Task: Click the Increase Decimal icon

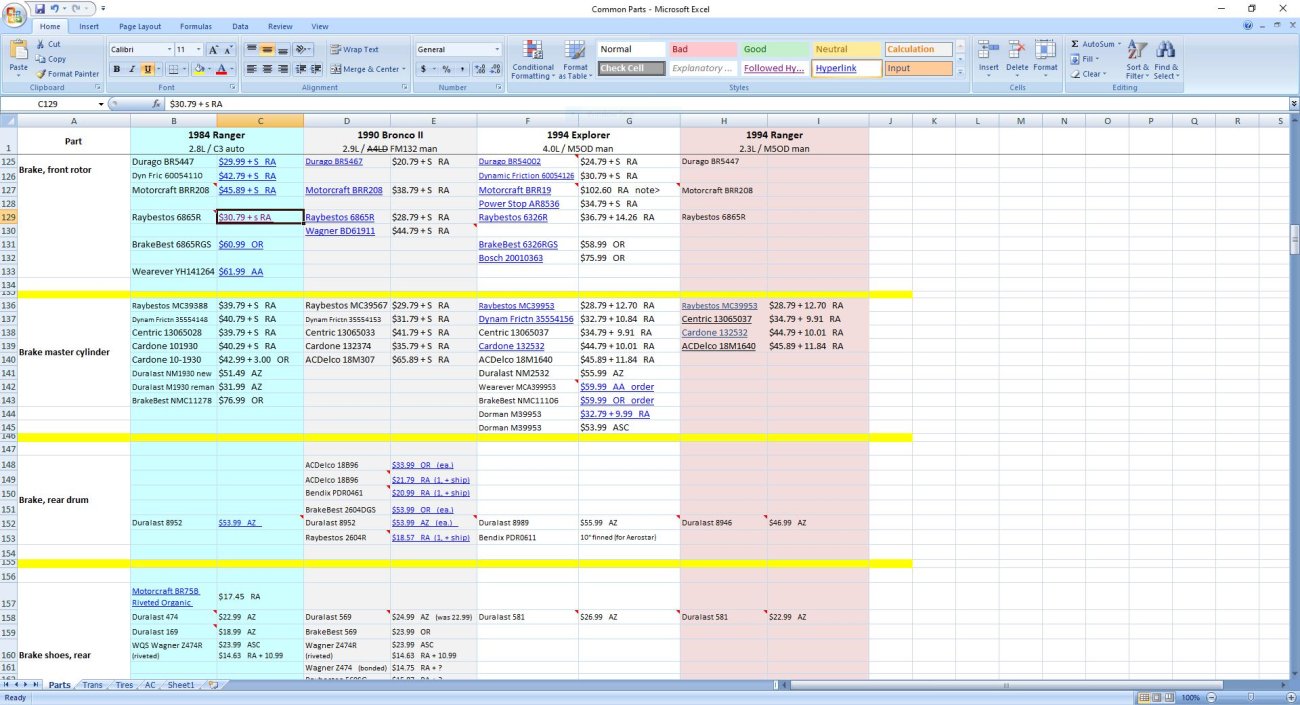Action: coord(480,69)
